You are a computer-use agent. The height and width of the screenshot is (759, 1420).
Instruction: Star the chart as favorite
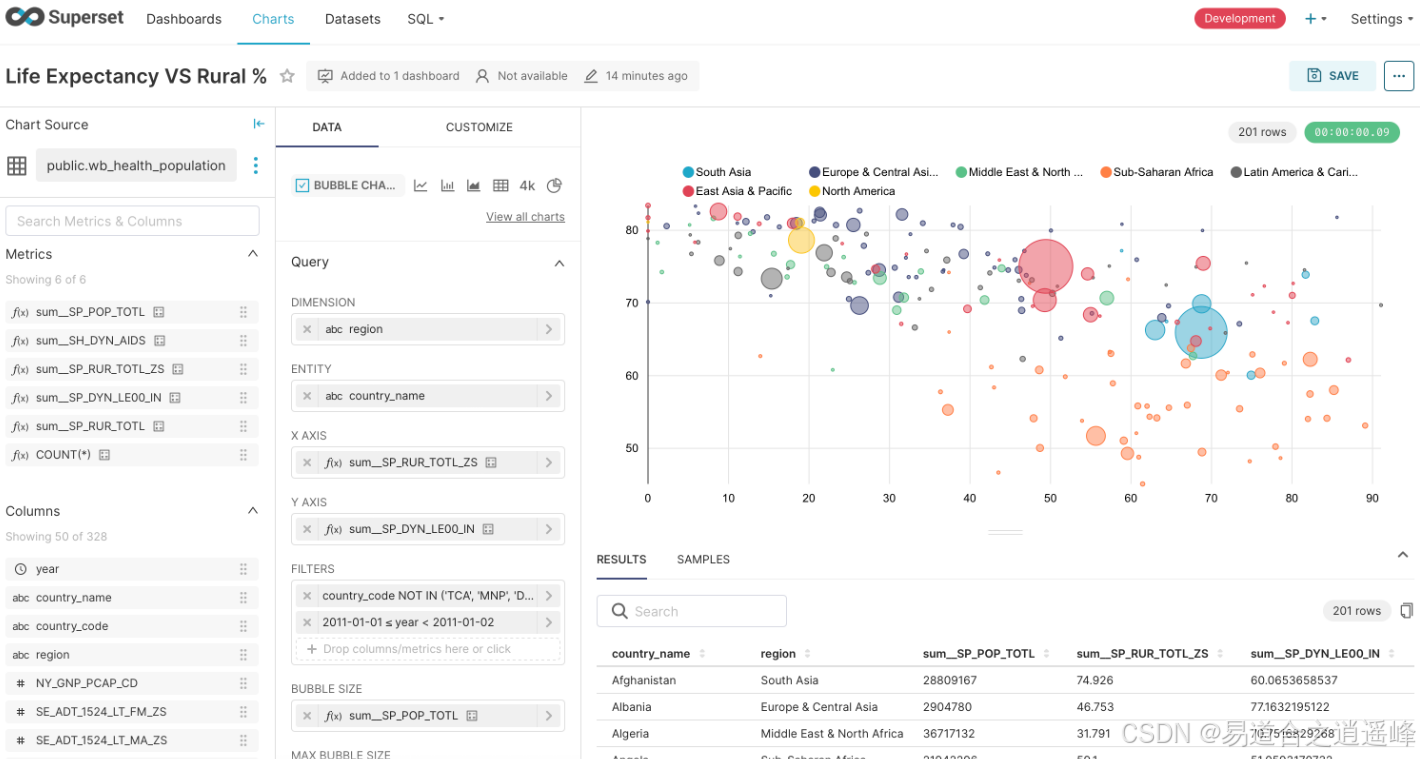[x=287, y=76]
